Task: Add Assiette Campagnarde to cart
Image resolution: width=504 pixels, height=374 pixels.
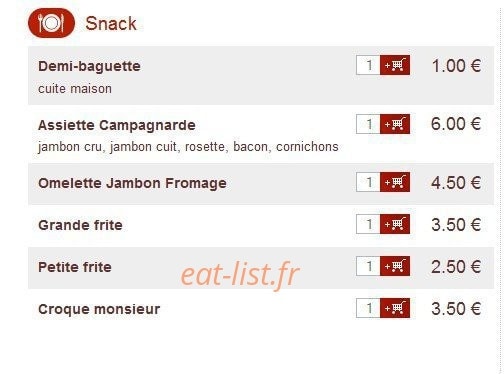Action: pyautogui.click(x=395, y=124)
